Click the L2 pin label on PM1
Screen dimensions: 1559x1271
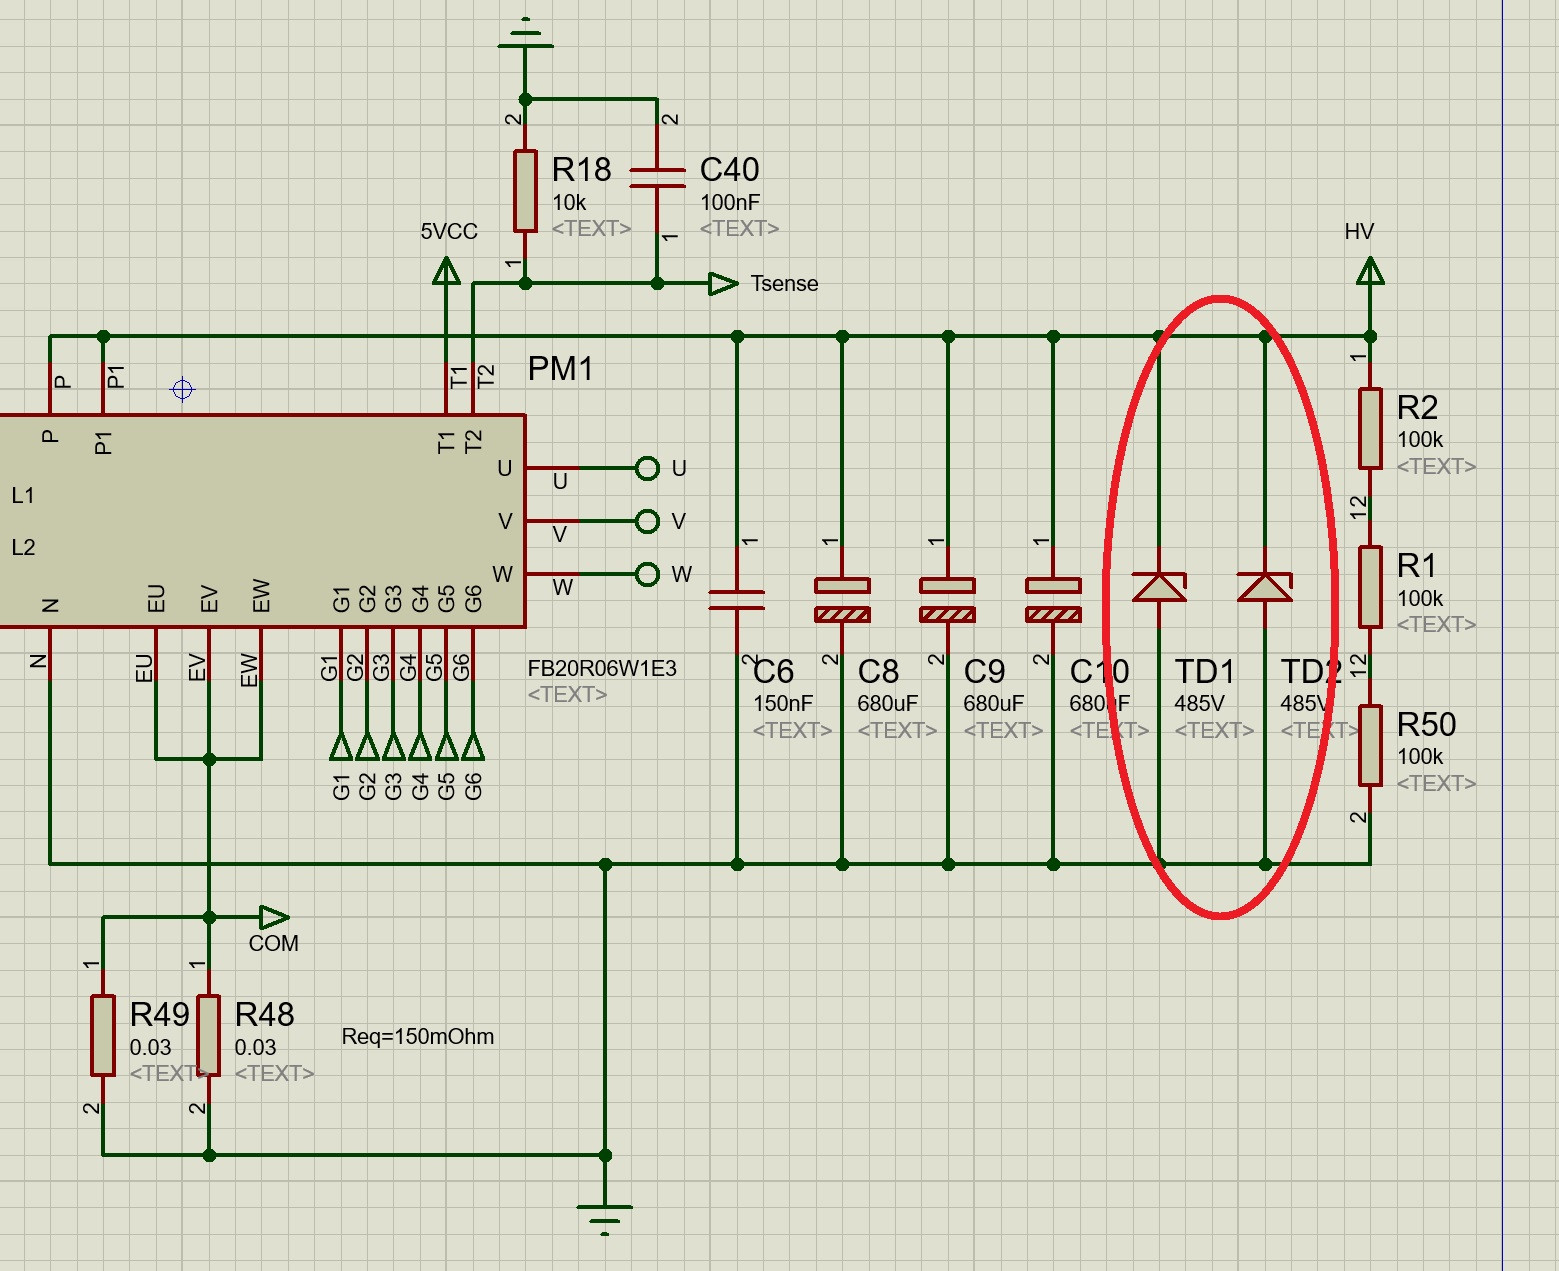click(x=23, y=547)
